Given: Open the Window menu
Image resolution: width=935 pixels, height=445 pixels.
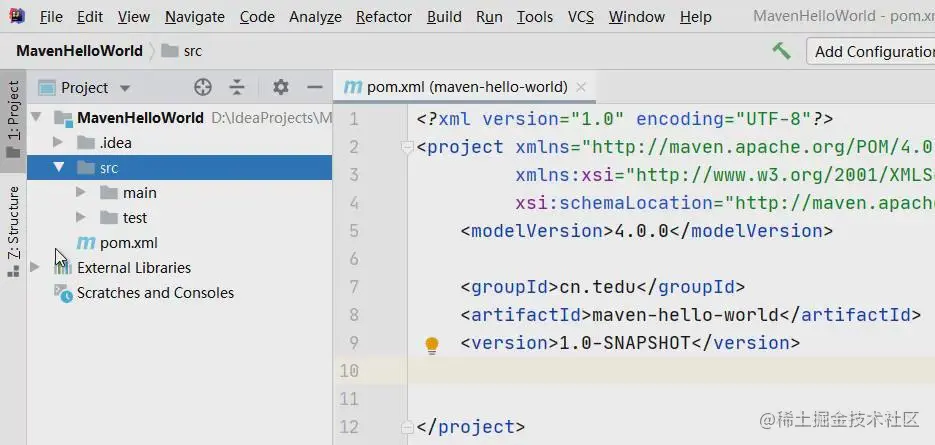Looking at the screenshot, I should pyautogui.click(x=637, y=17).
